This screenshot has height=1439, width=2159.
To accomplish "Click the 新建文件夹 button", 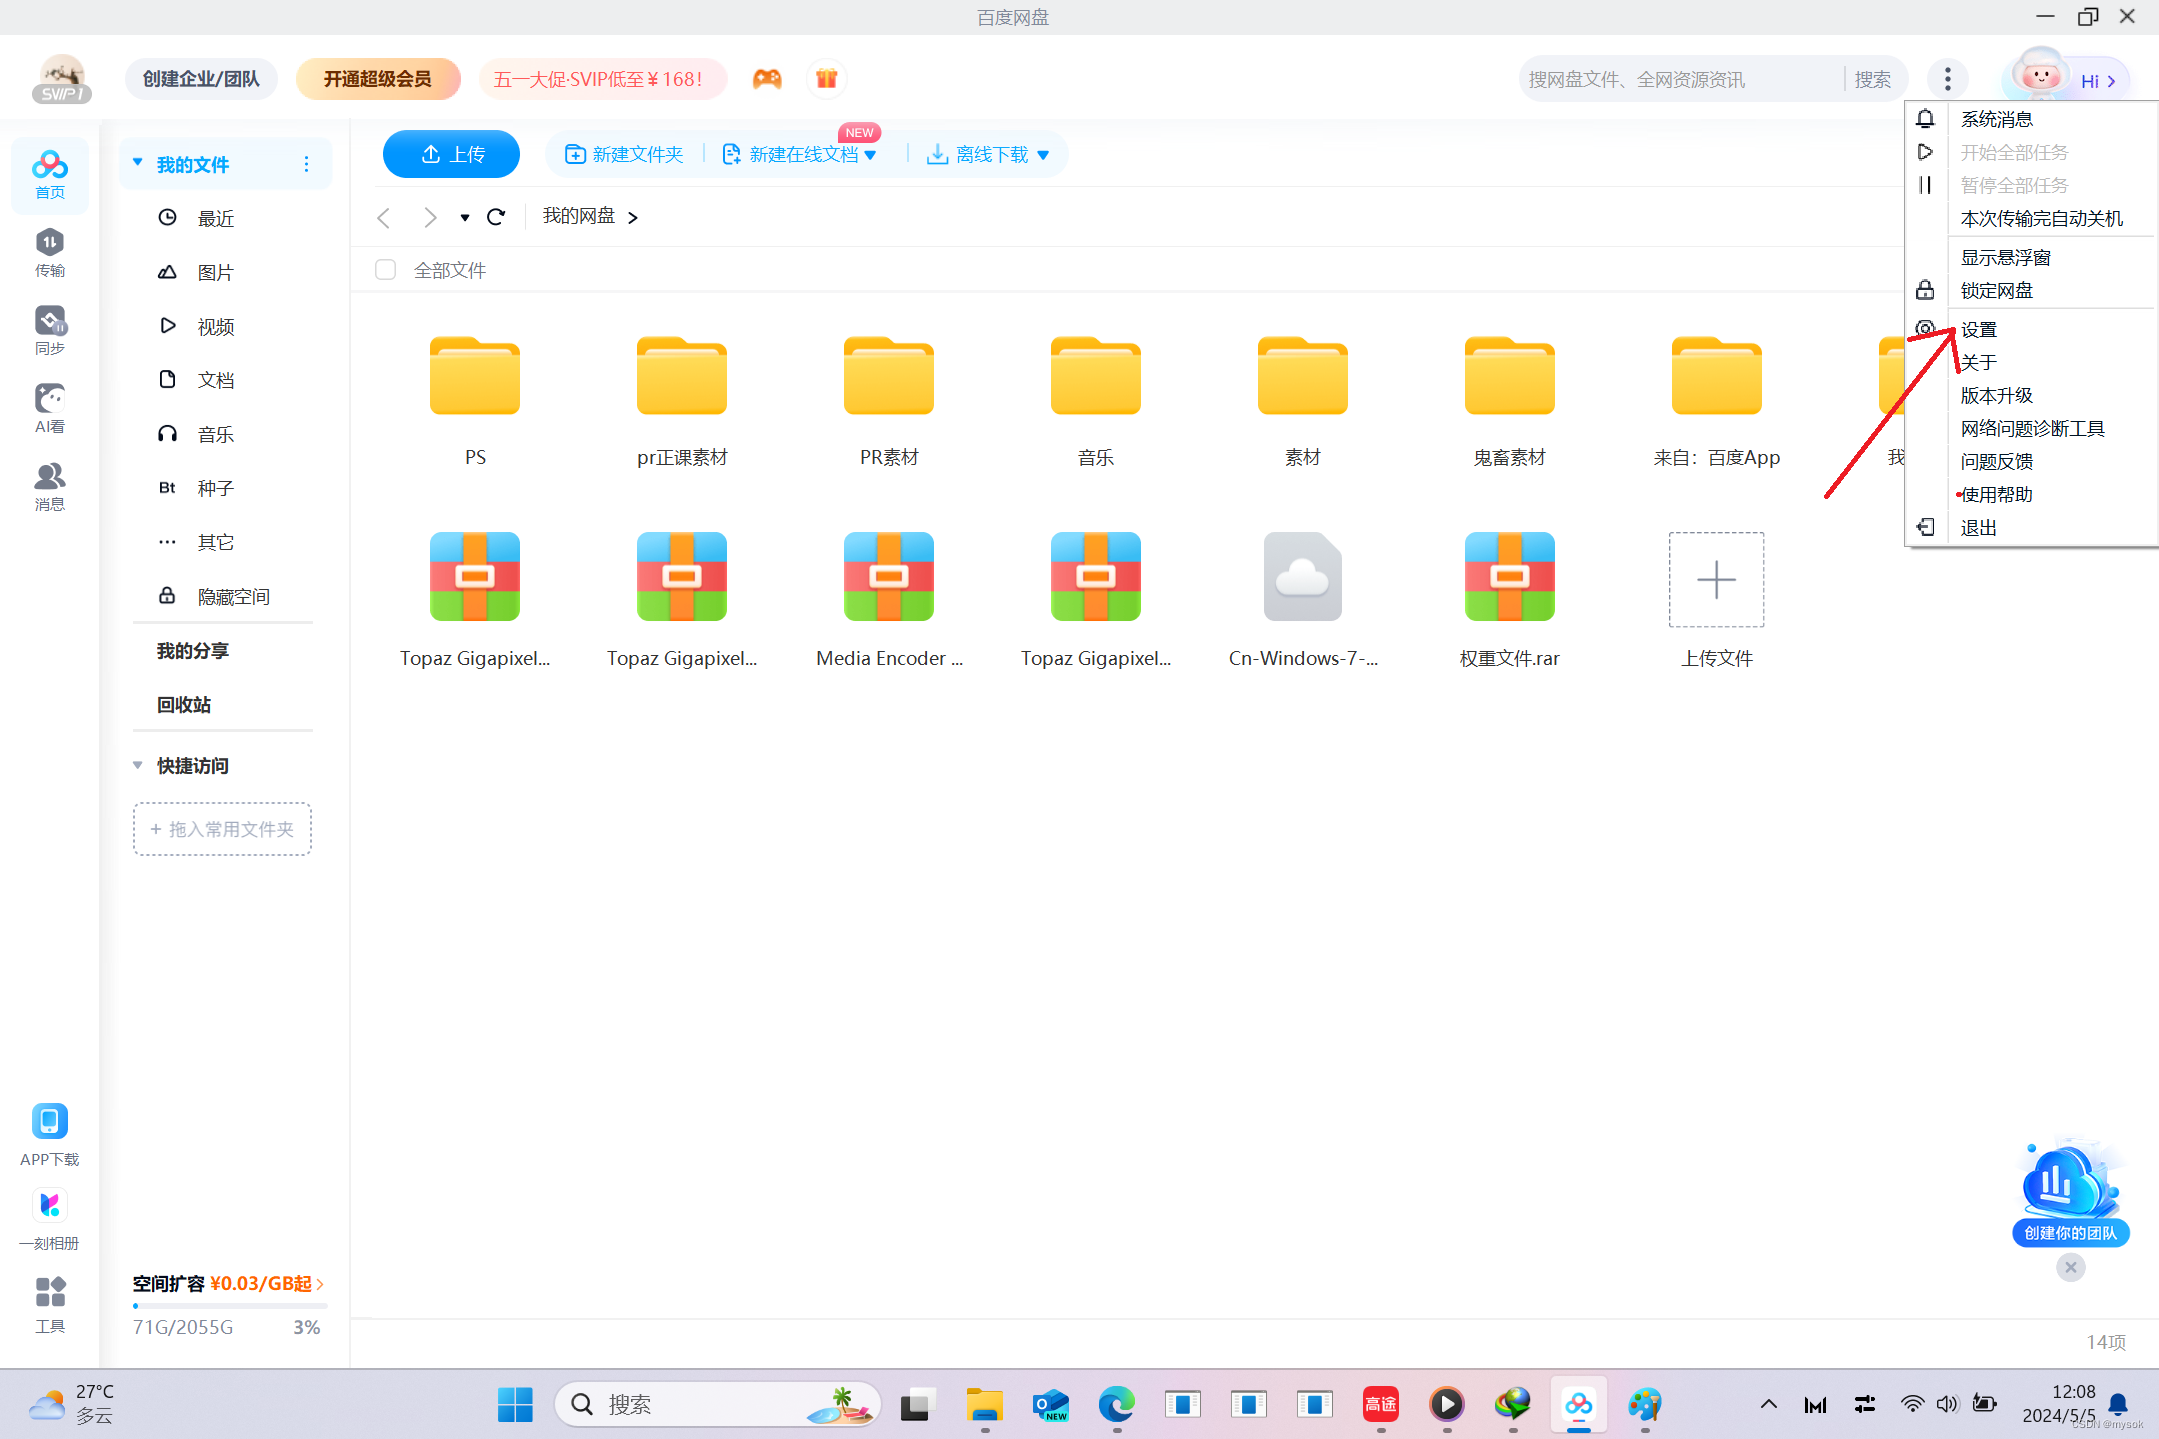I will point(624,154).
